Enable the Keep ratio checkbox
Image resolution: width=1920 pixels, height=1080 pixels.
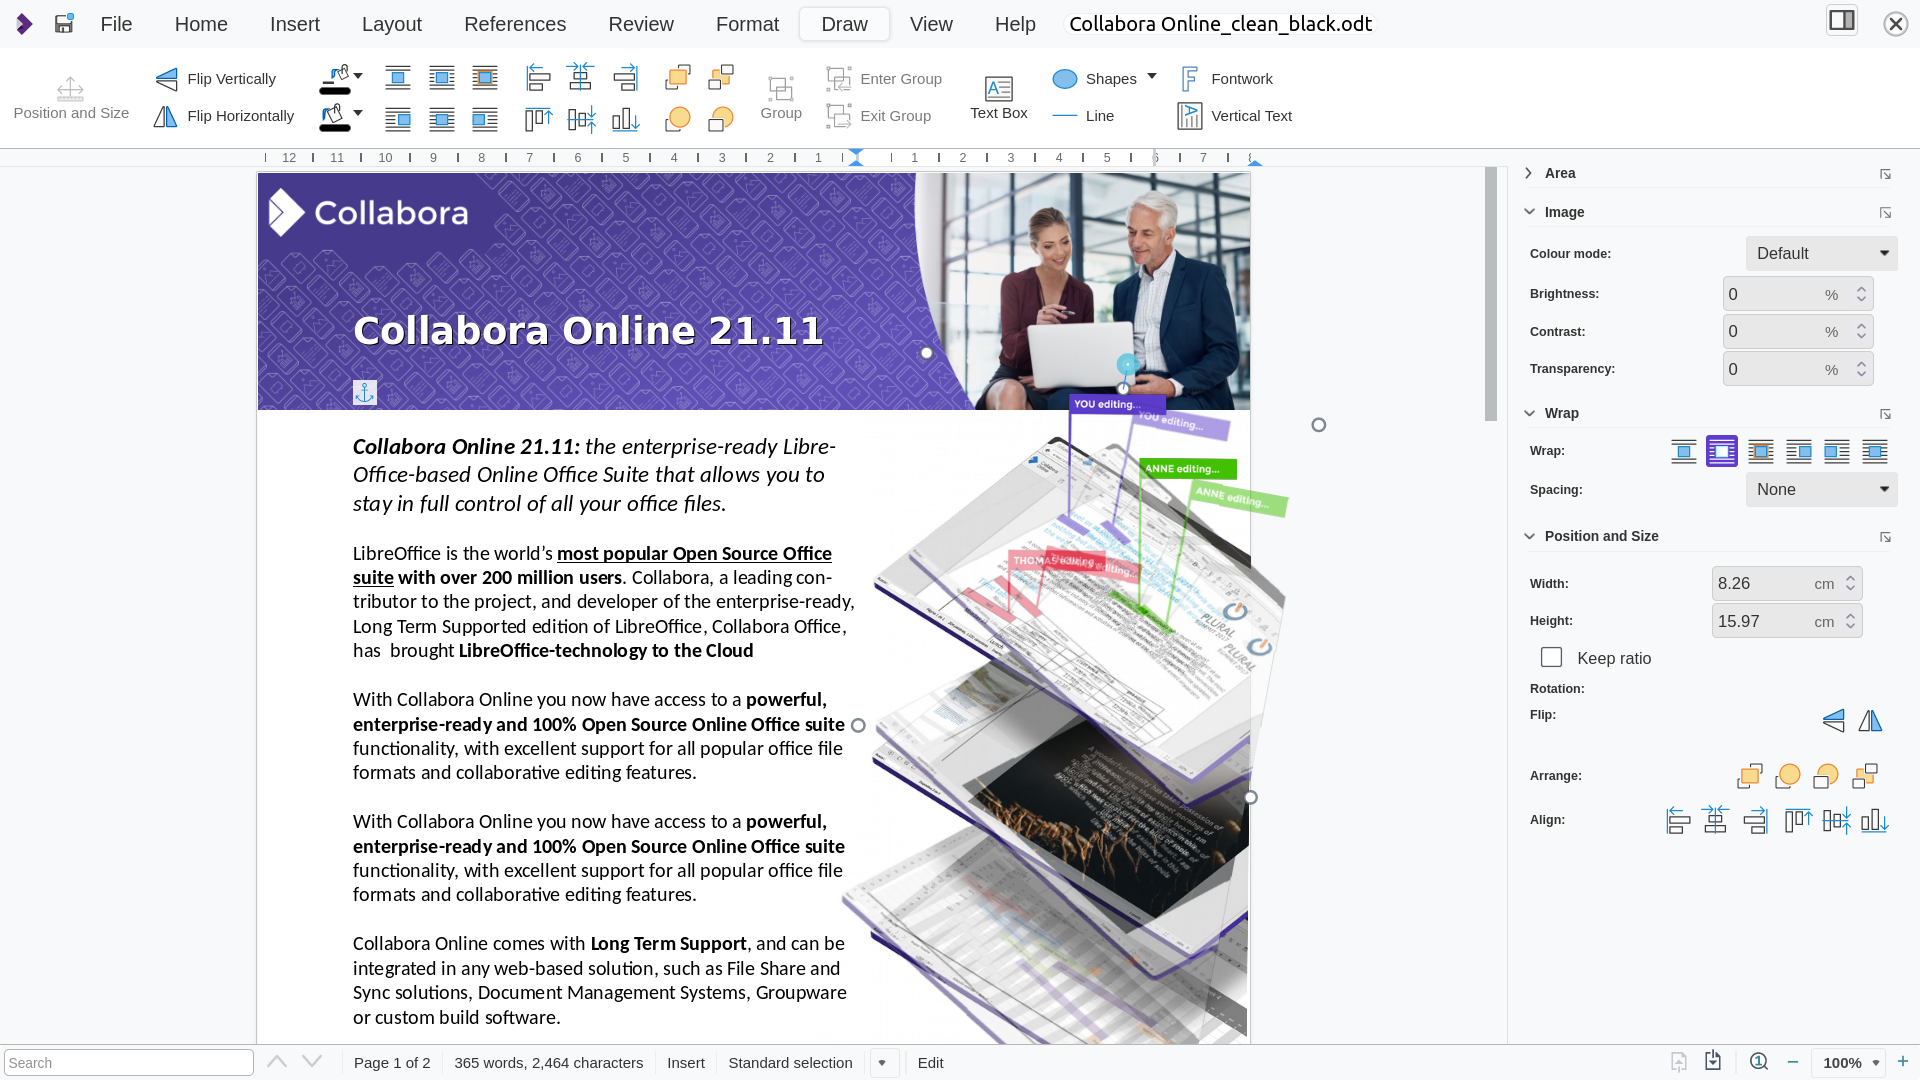[x=1551, y=658]
